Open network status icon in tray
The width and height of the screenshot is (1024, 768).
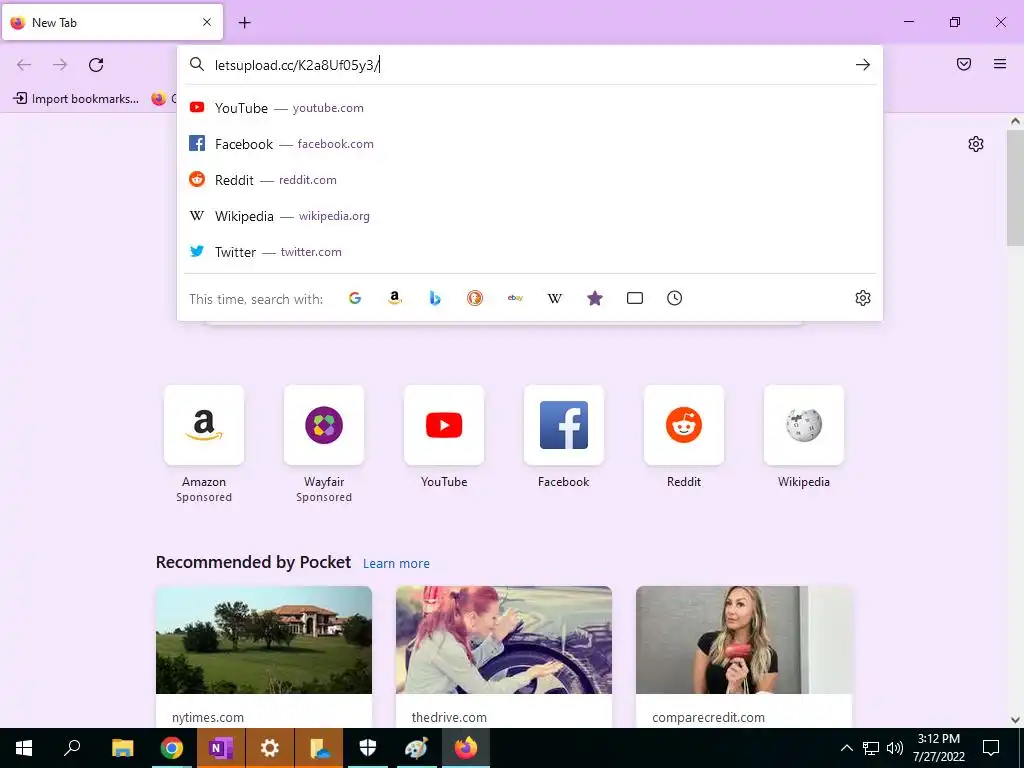871,748
